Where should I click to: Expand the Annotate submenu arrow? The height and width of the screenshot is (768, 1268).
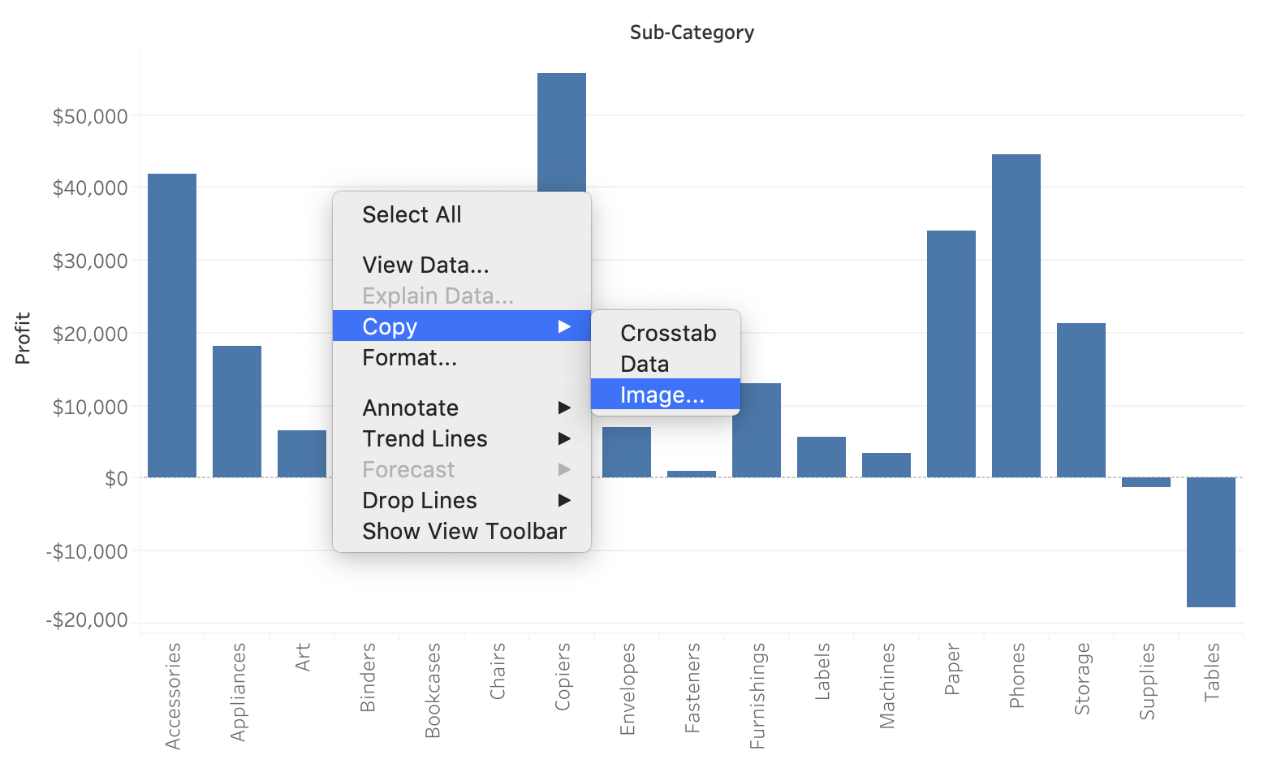pos(564,408)
